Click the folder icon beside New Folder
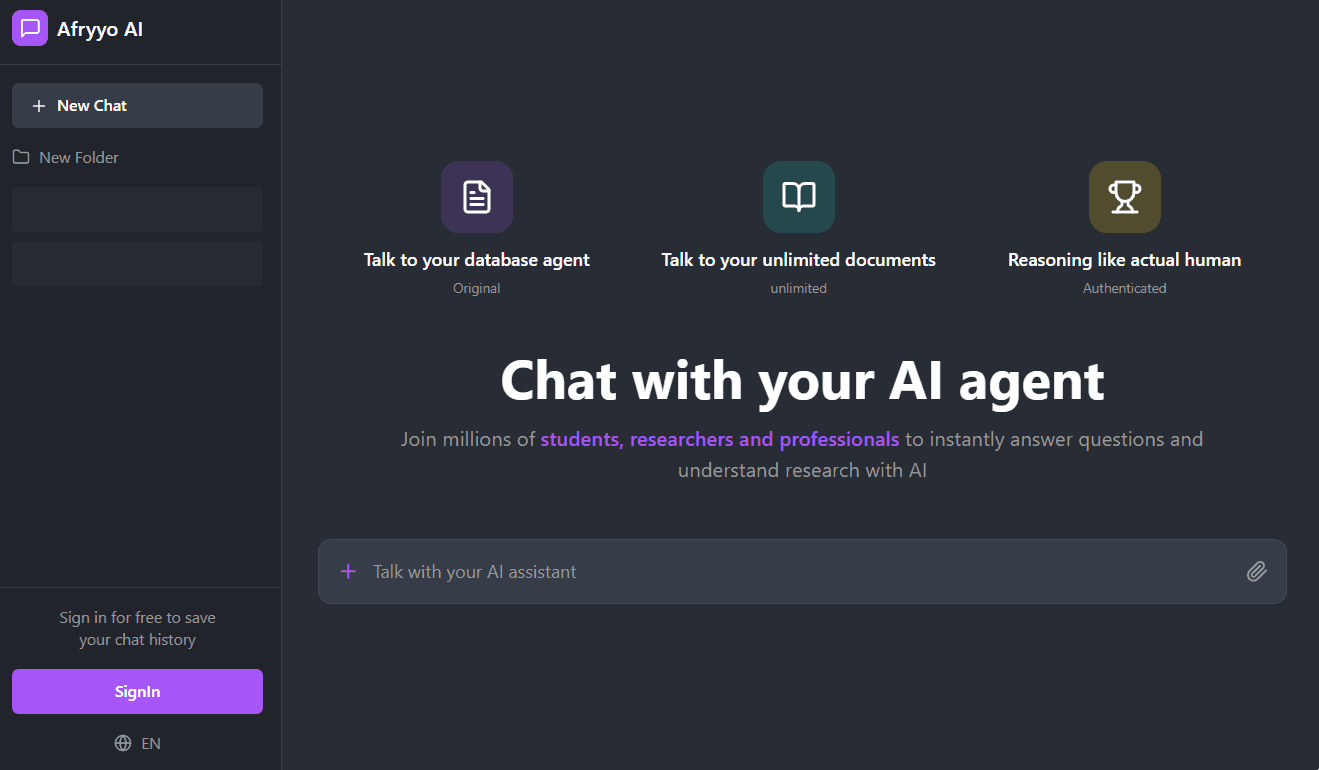Image resolution: width=1319 pixels, height=770 pixels. [20, 157]
